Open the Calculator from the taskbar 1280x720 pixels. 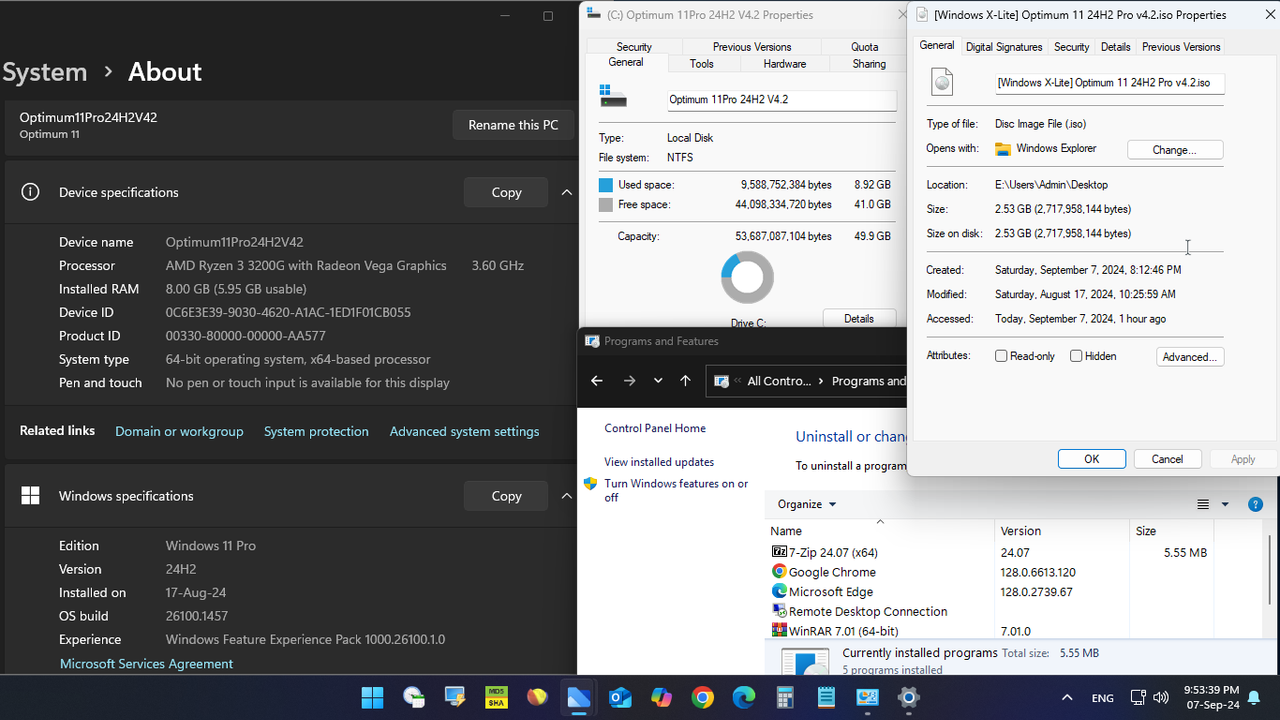pos(785,697)
